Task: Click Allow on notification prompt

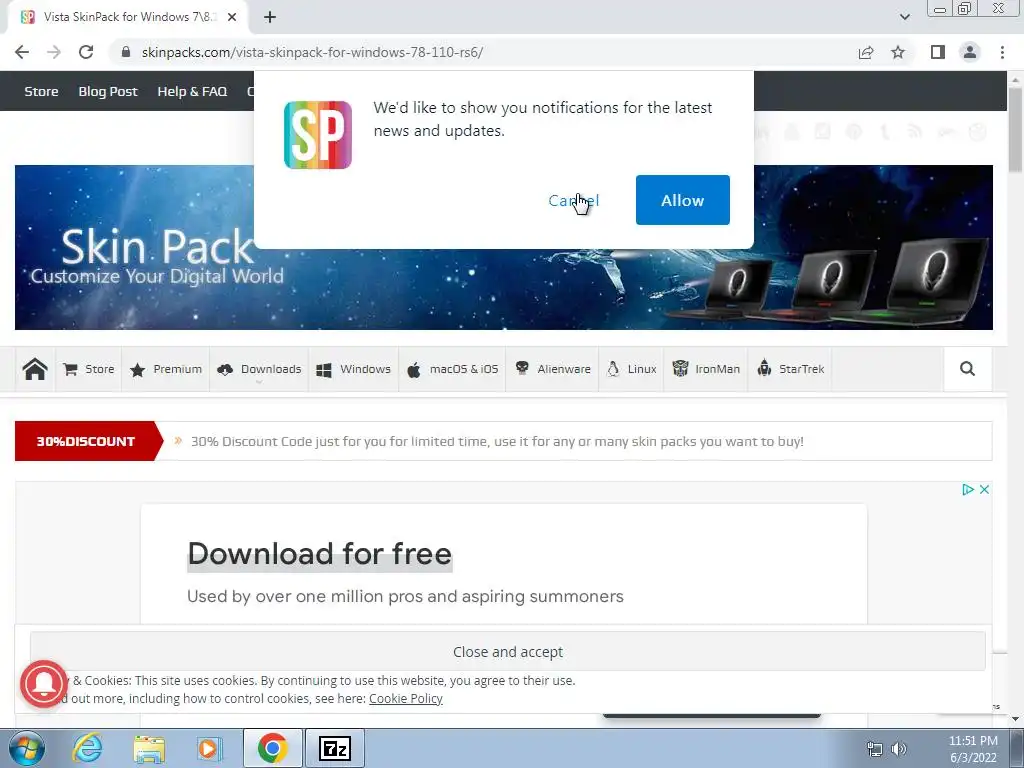Action: click(x=682, y=200)
